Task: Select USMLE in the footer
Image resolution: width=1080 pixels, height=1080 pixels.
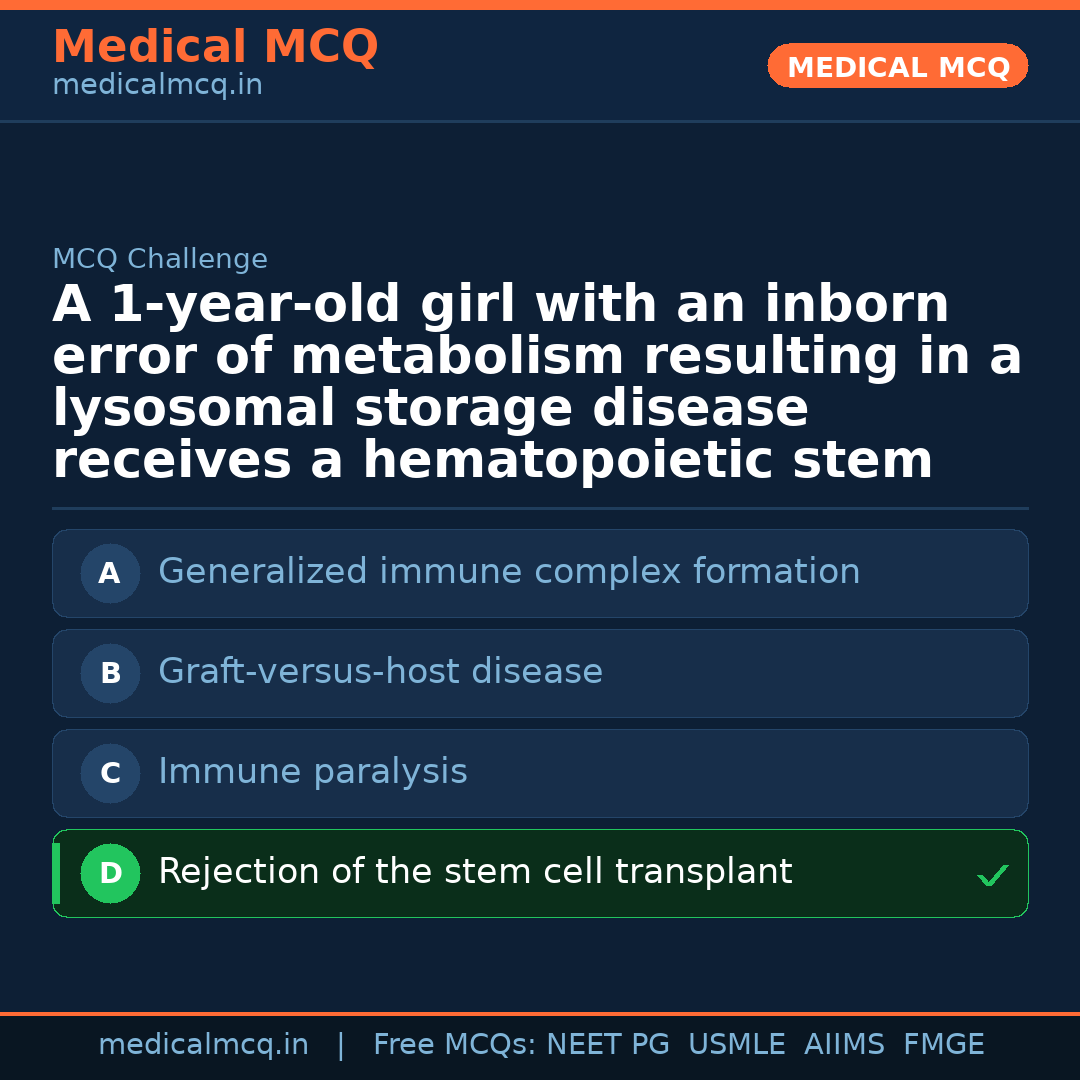Action: pos(736,1045)
